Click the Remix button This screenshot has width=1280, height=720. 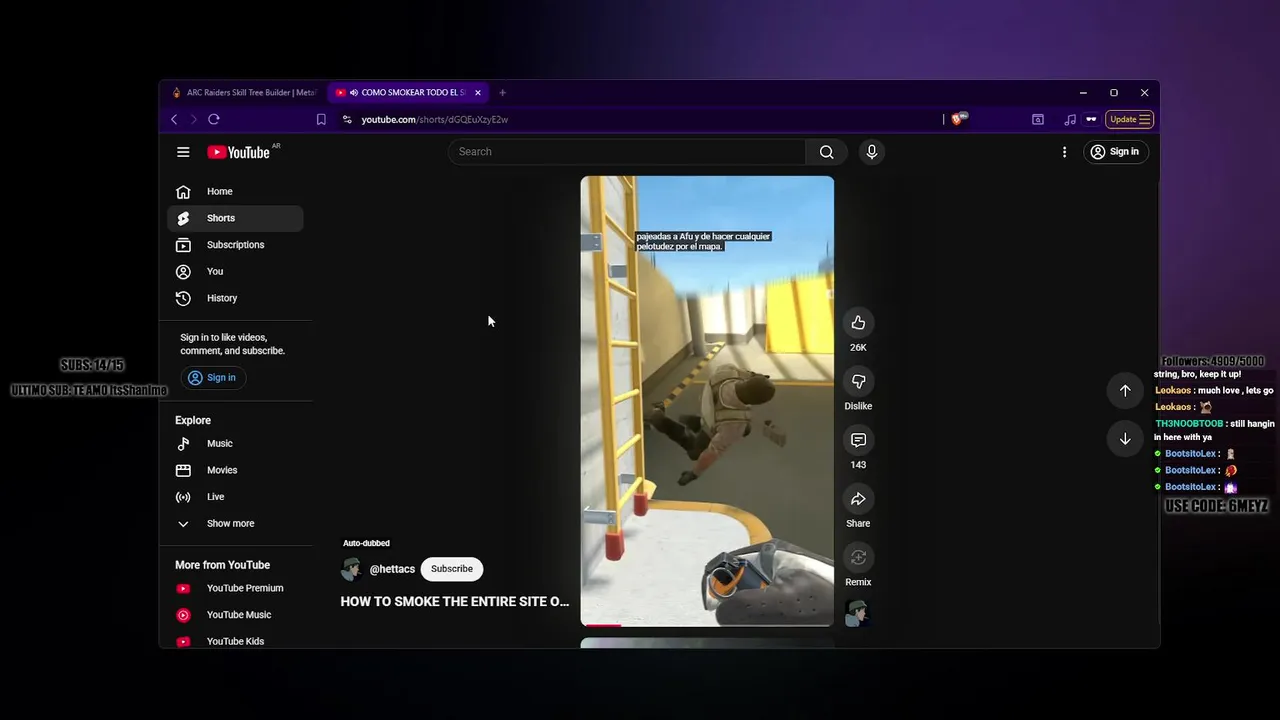(x=858, y=558)
